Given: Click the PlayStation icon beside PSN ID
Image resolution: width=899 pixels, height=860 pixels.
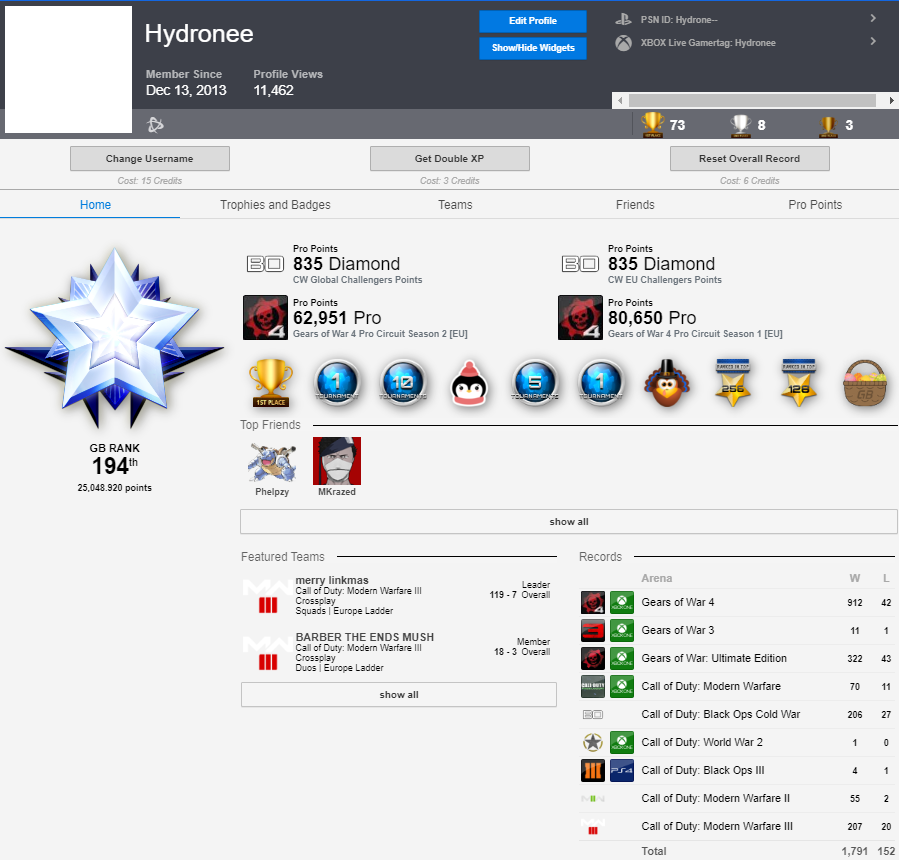Looking at the screenshot, I should (x=623, y=19).
